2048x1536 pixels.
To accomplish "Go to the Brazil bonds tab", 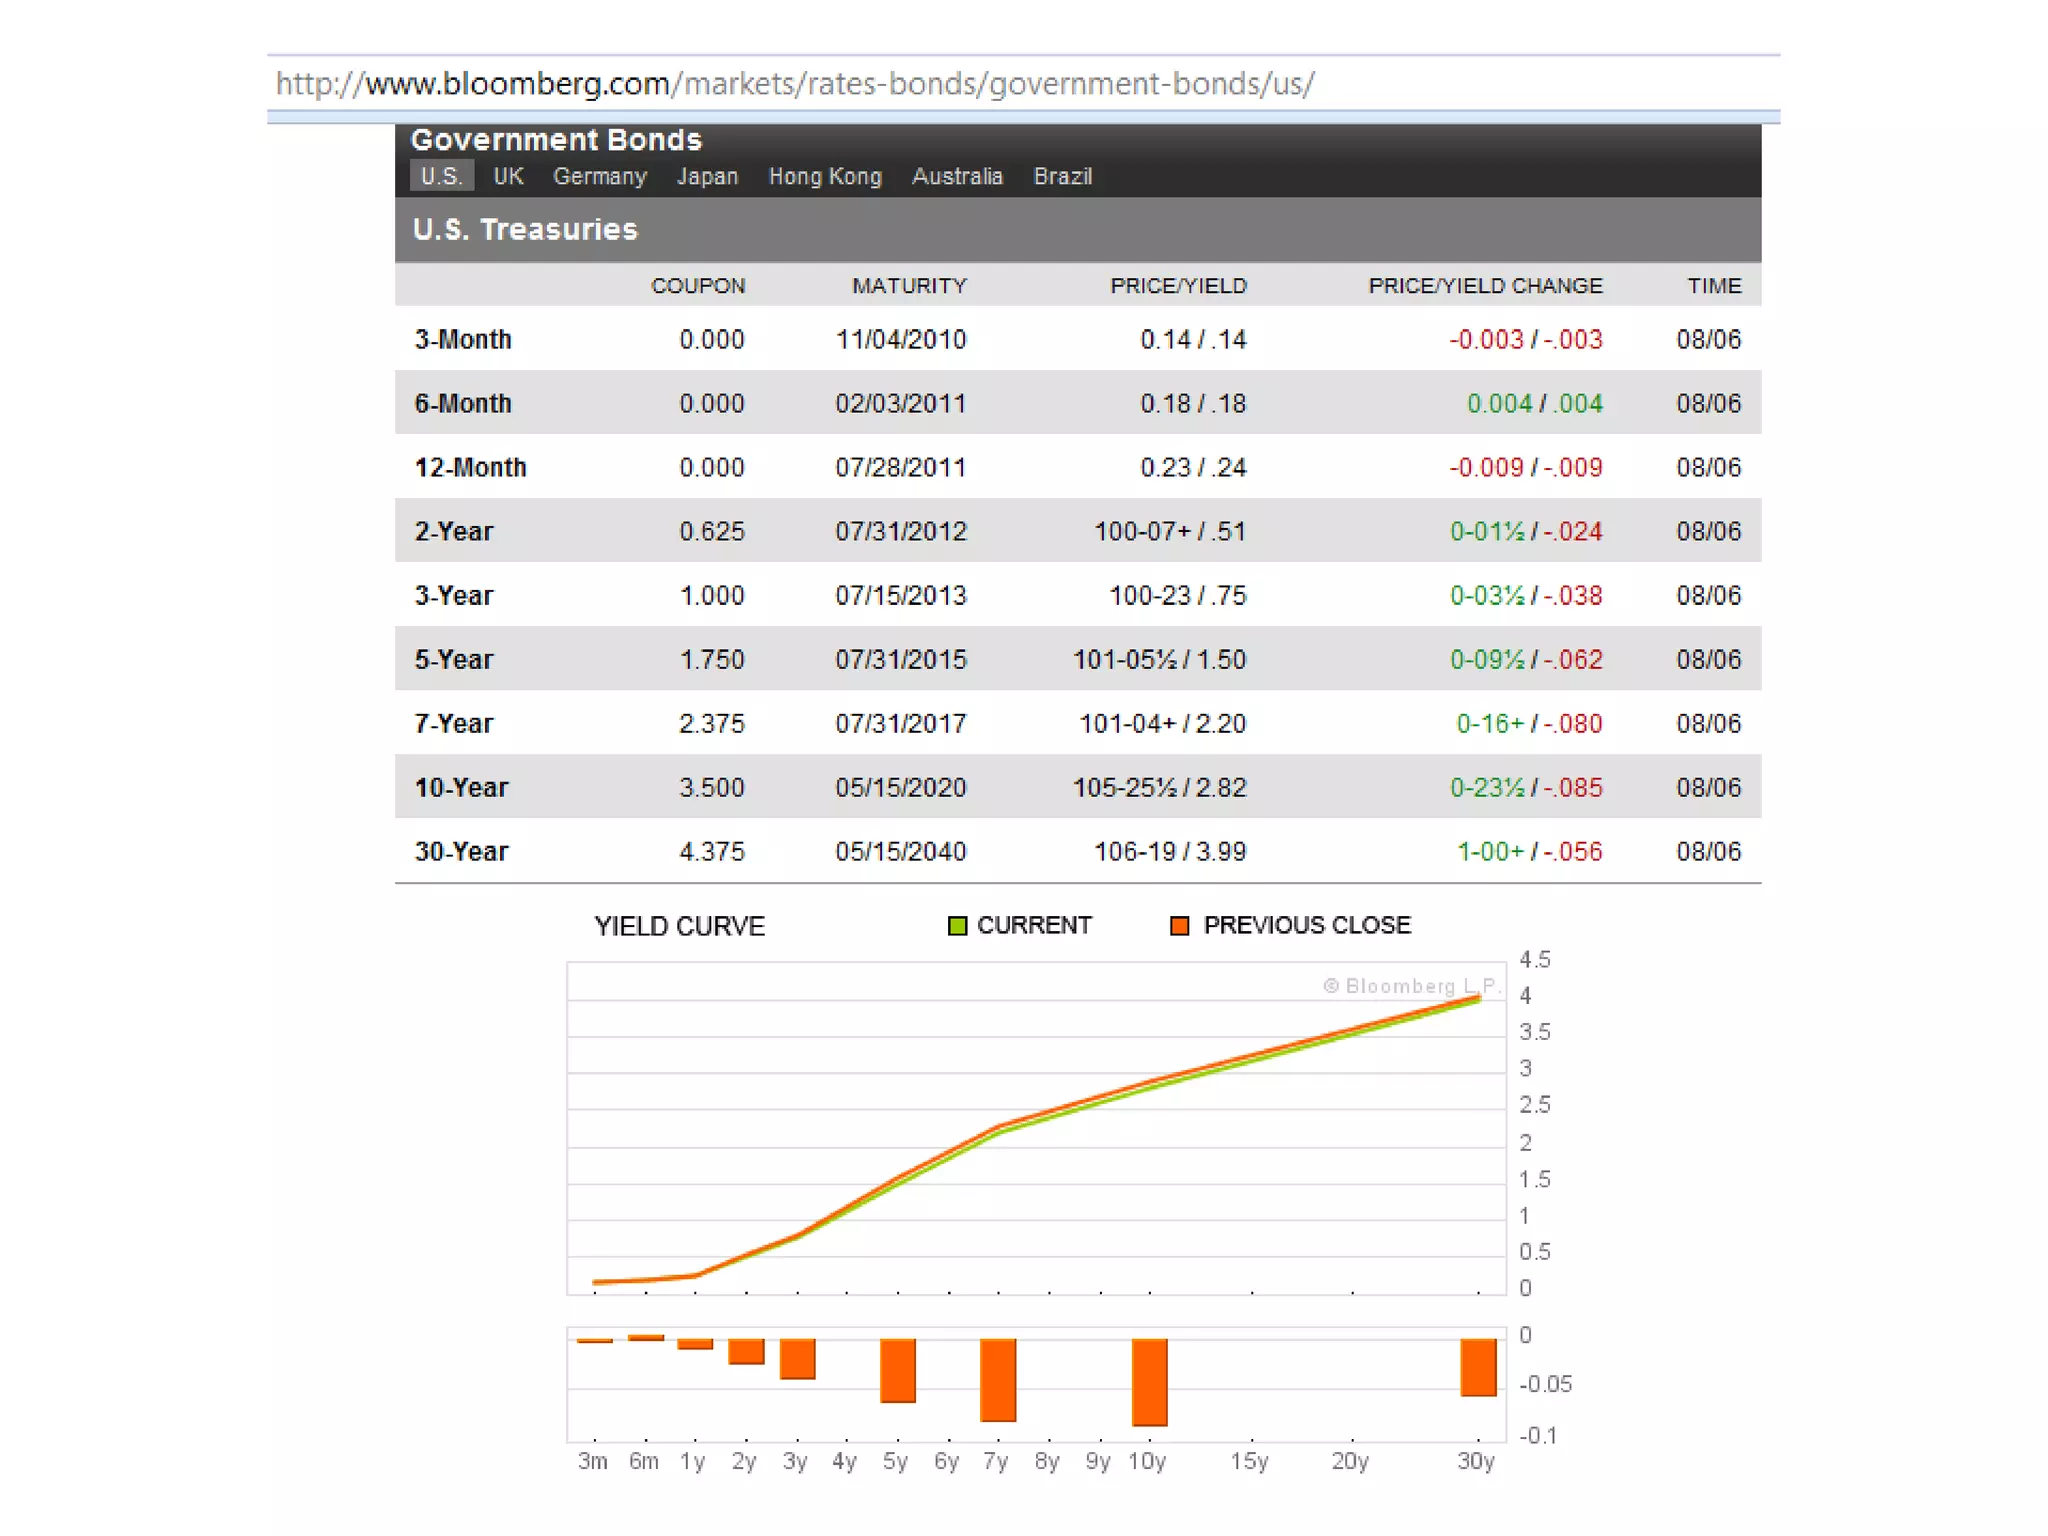I will tap(1062, 176).
